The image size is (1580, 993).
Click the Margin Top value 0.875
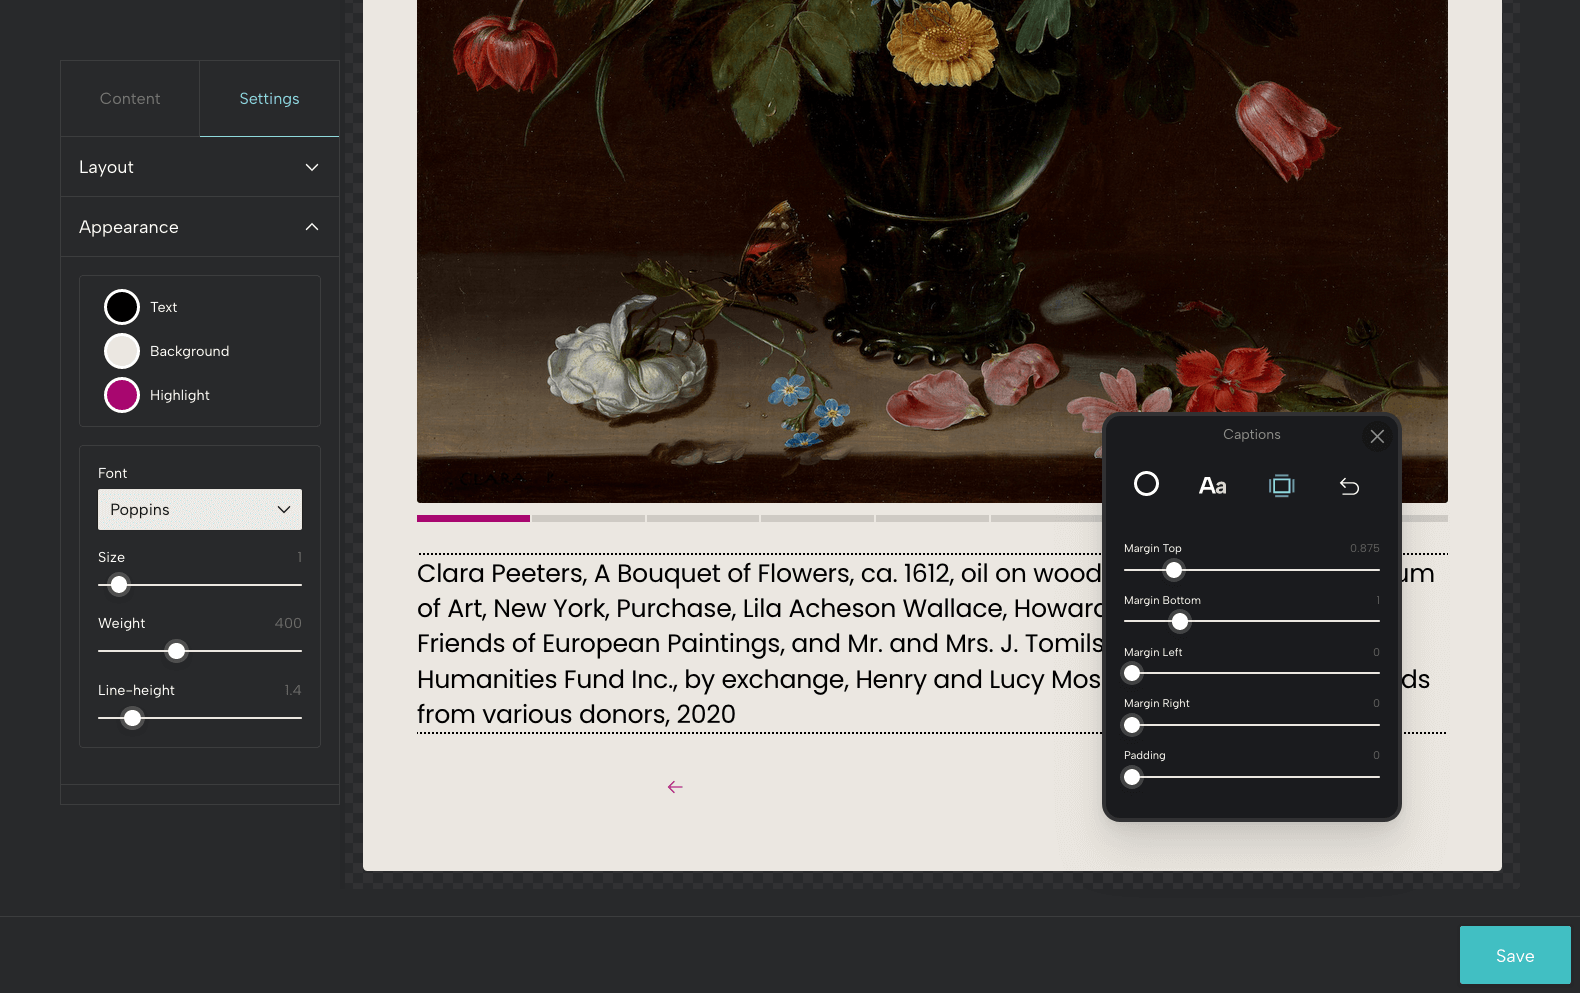[x=1364, y=548]
